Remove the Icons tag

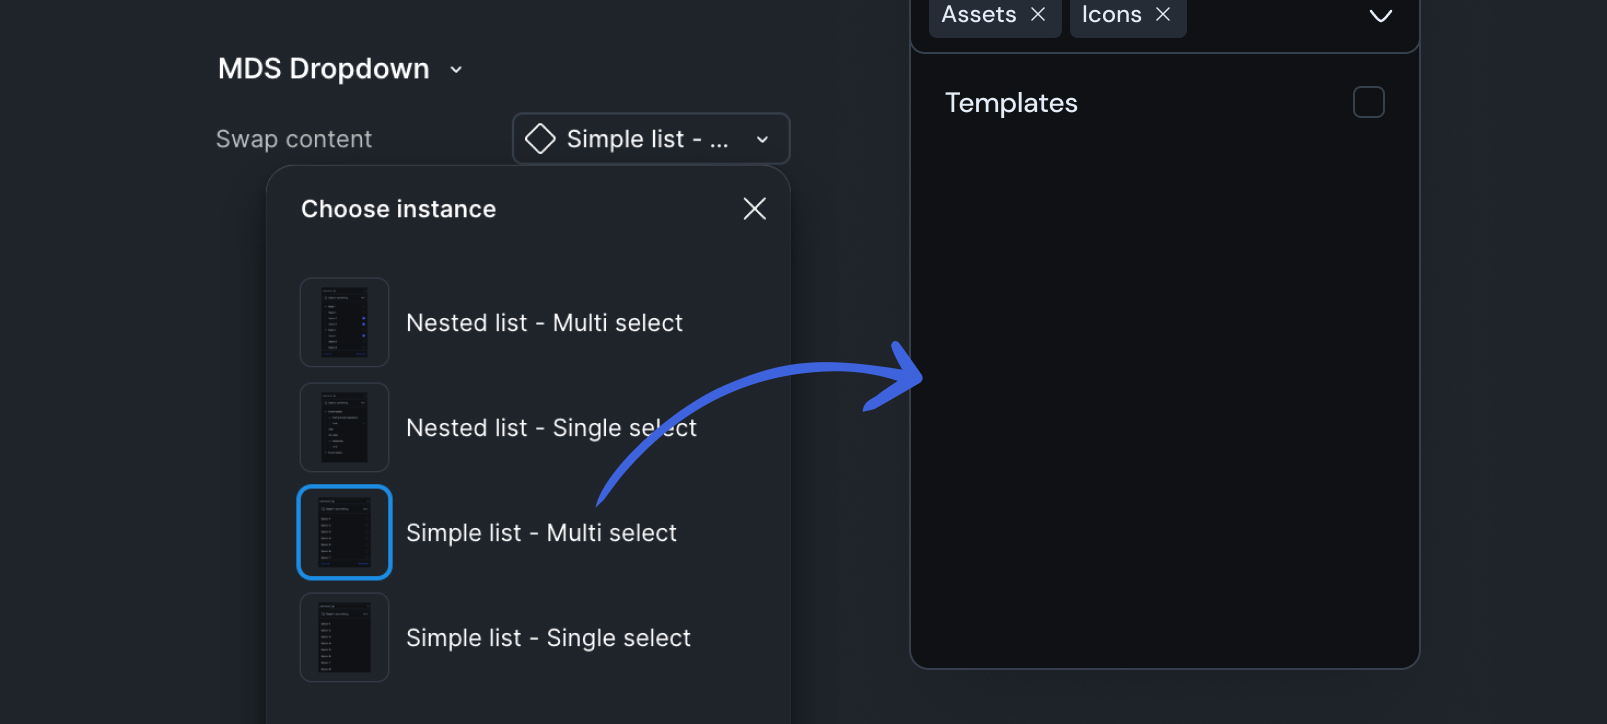click(x=1163, y=14)
